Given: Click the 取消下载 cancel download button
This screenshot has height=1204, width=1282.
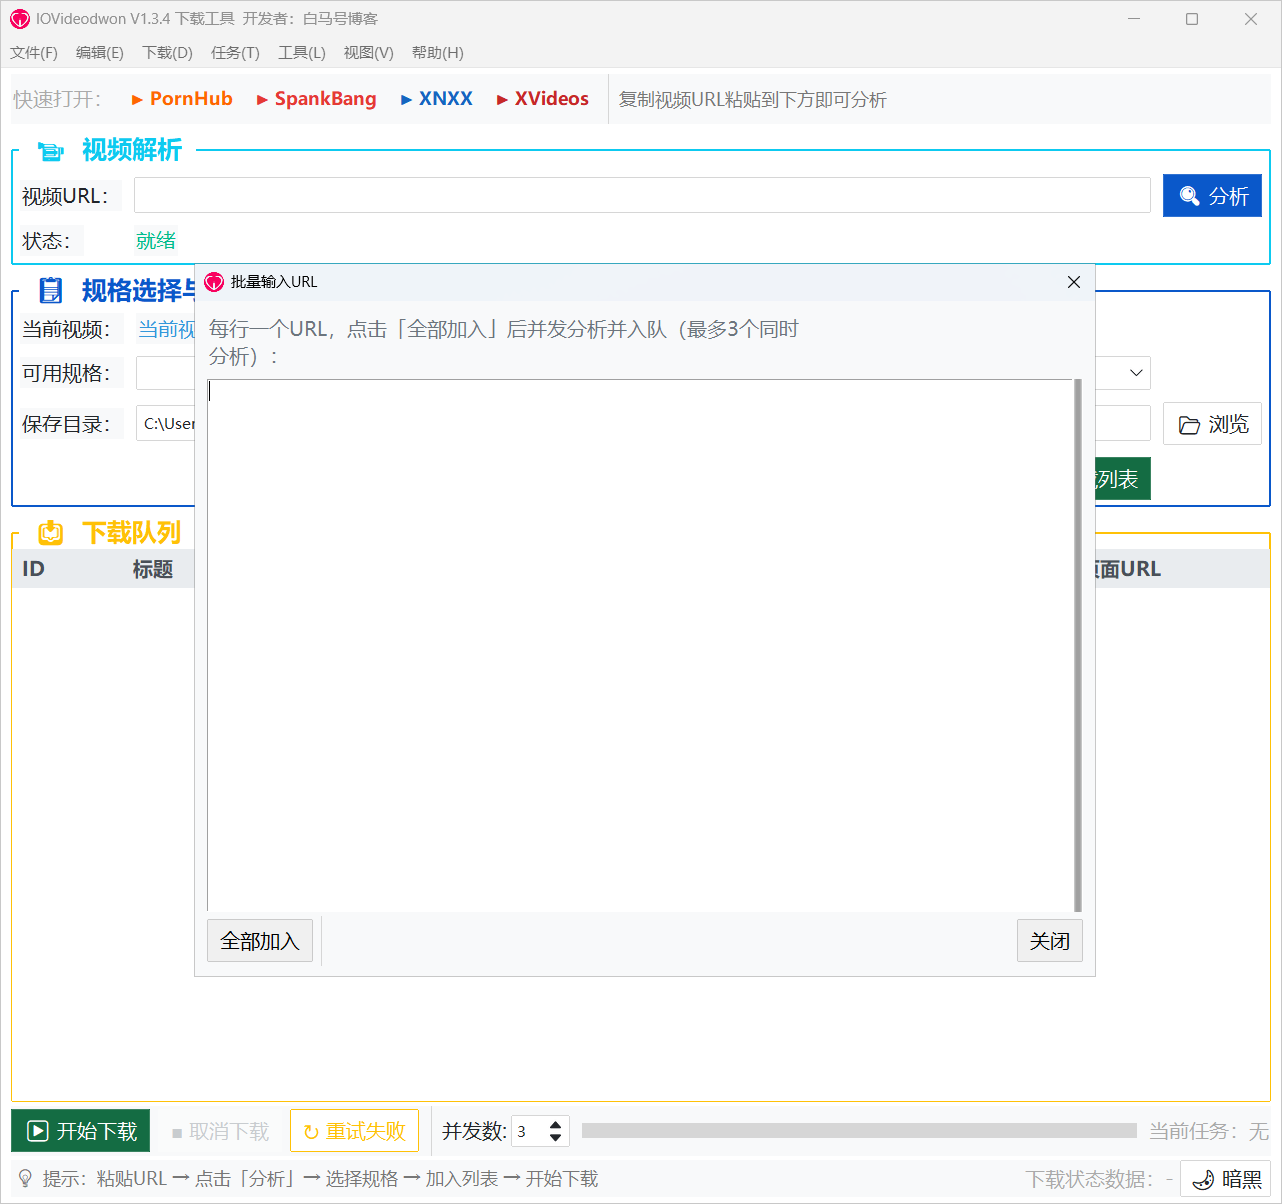Looking at the screenshot, I should (x=220, y=1131).
